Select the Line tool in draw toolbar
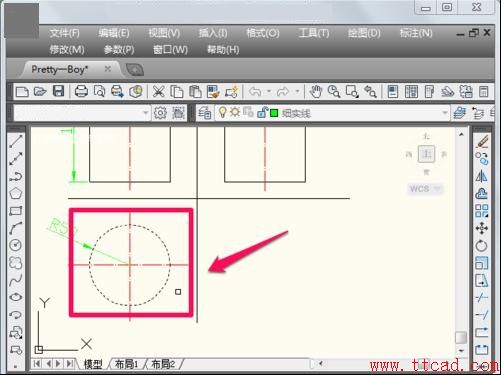The height and width of the screenshot is (375, 501). point(16,141)
